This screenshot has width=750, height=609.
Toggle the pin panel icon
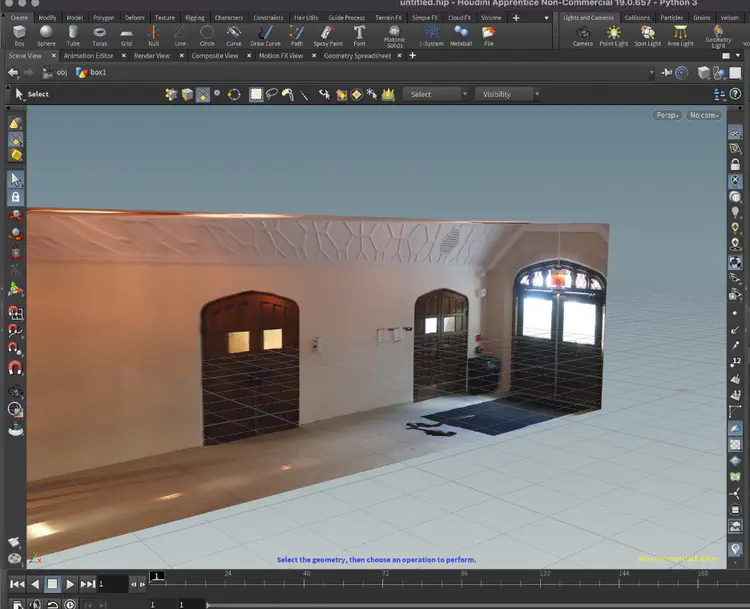(666, 73)
